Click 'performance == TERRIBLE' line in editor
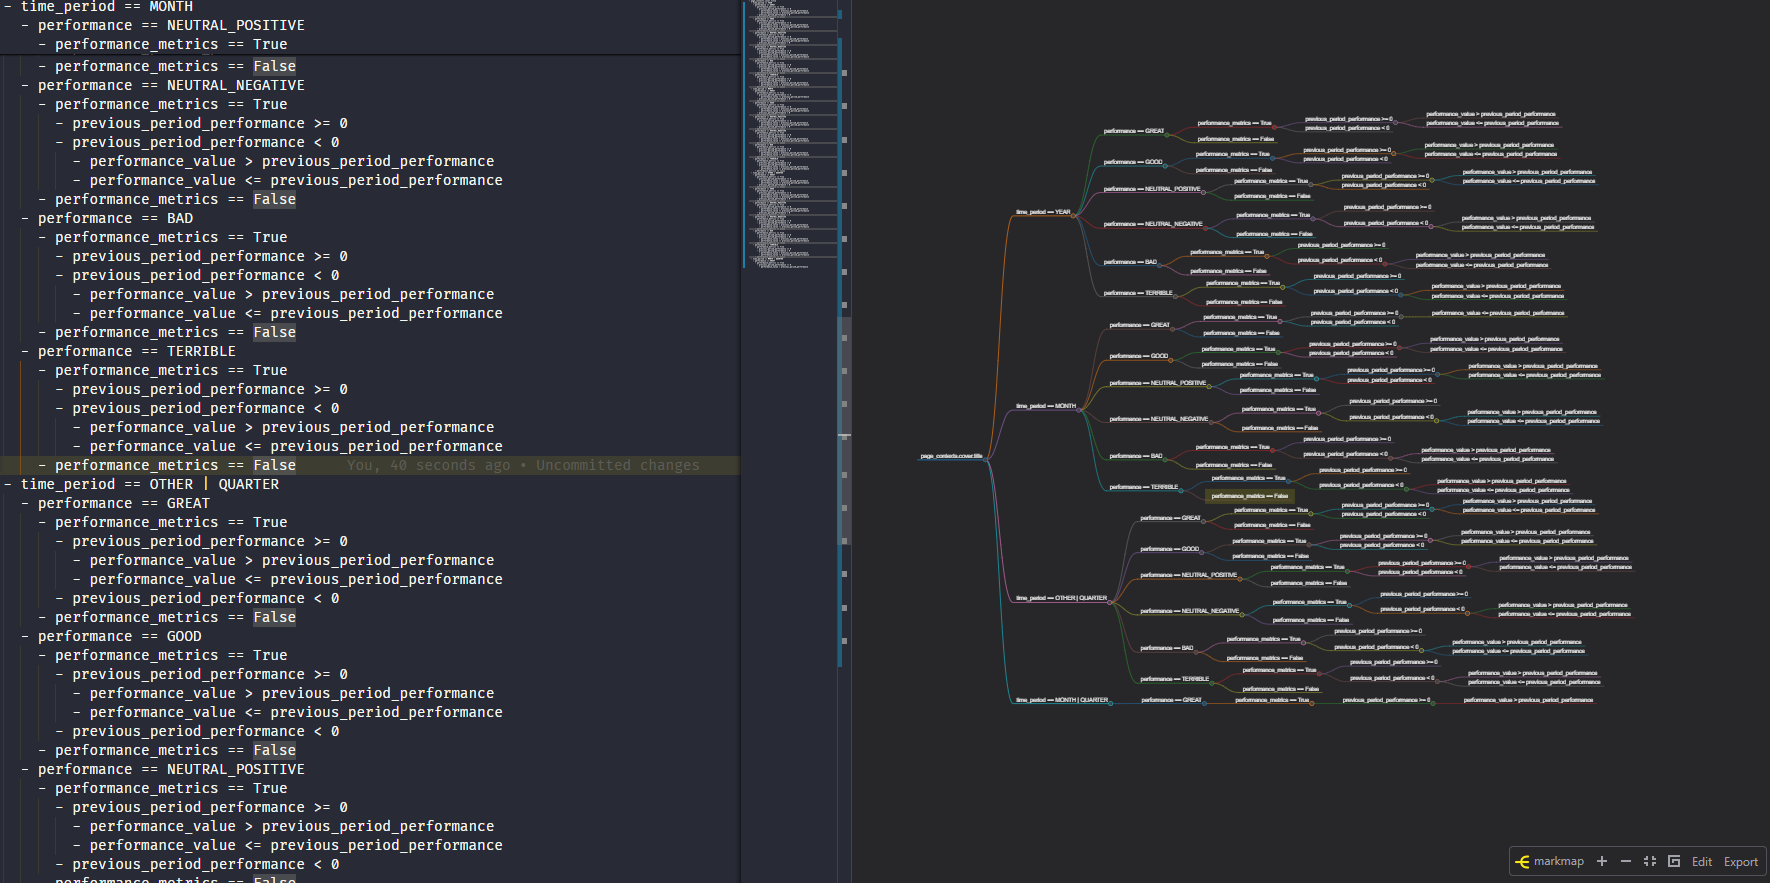The image size is (1770, 883). point(137,351)
